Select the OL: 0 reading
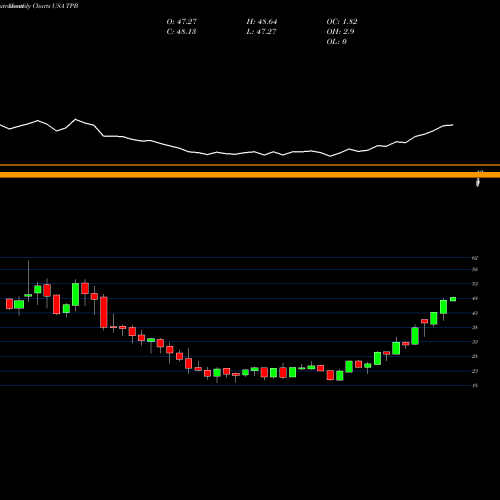The image size is (500, 500). [x=336, y=42]
